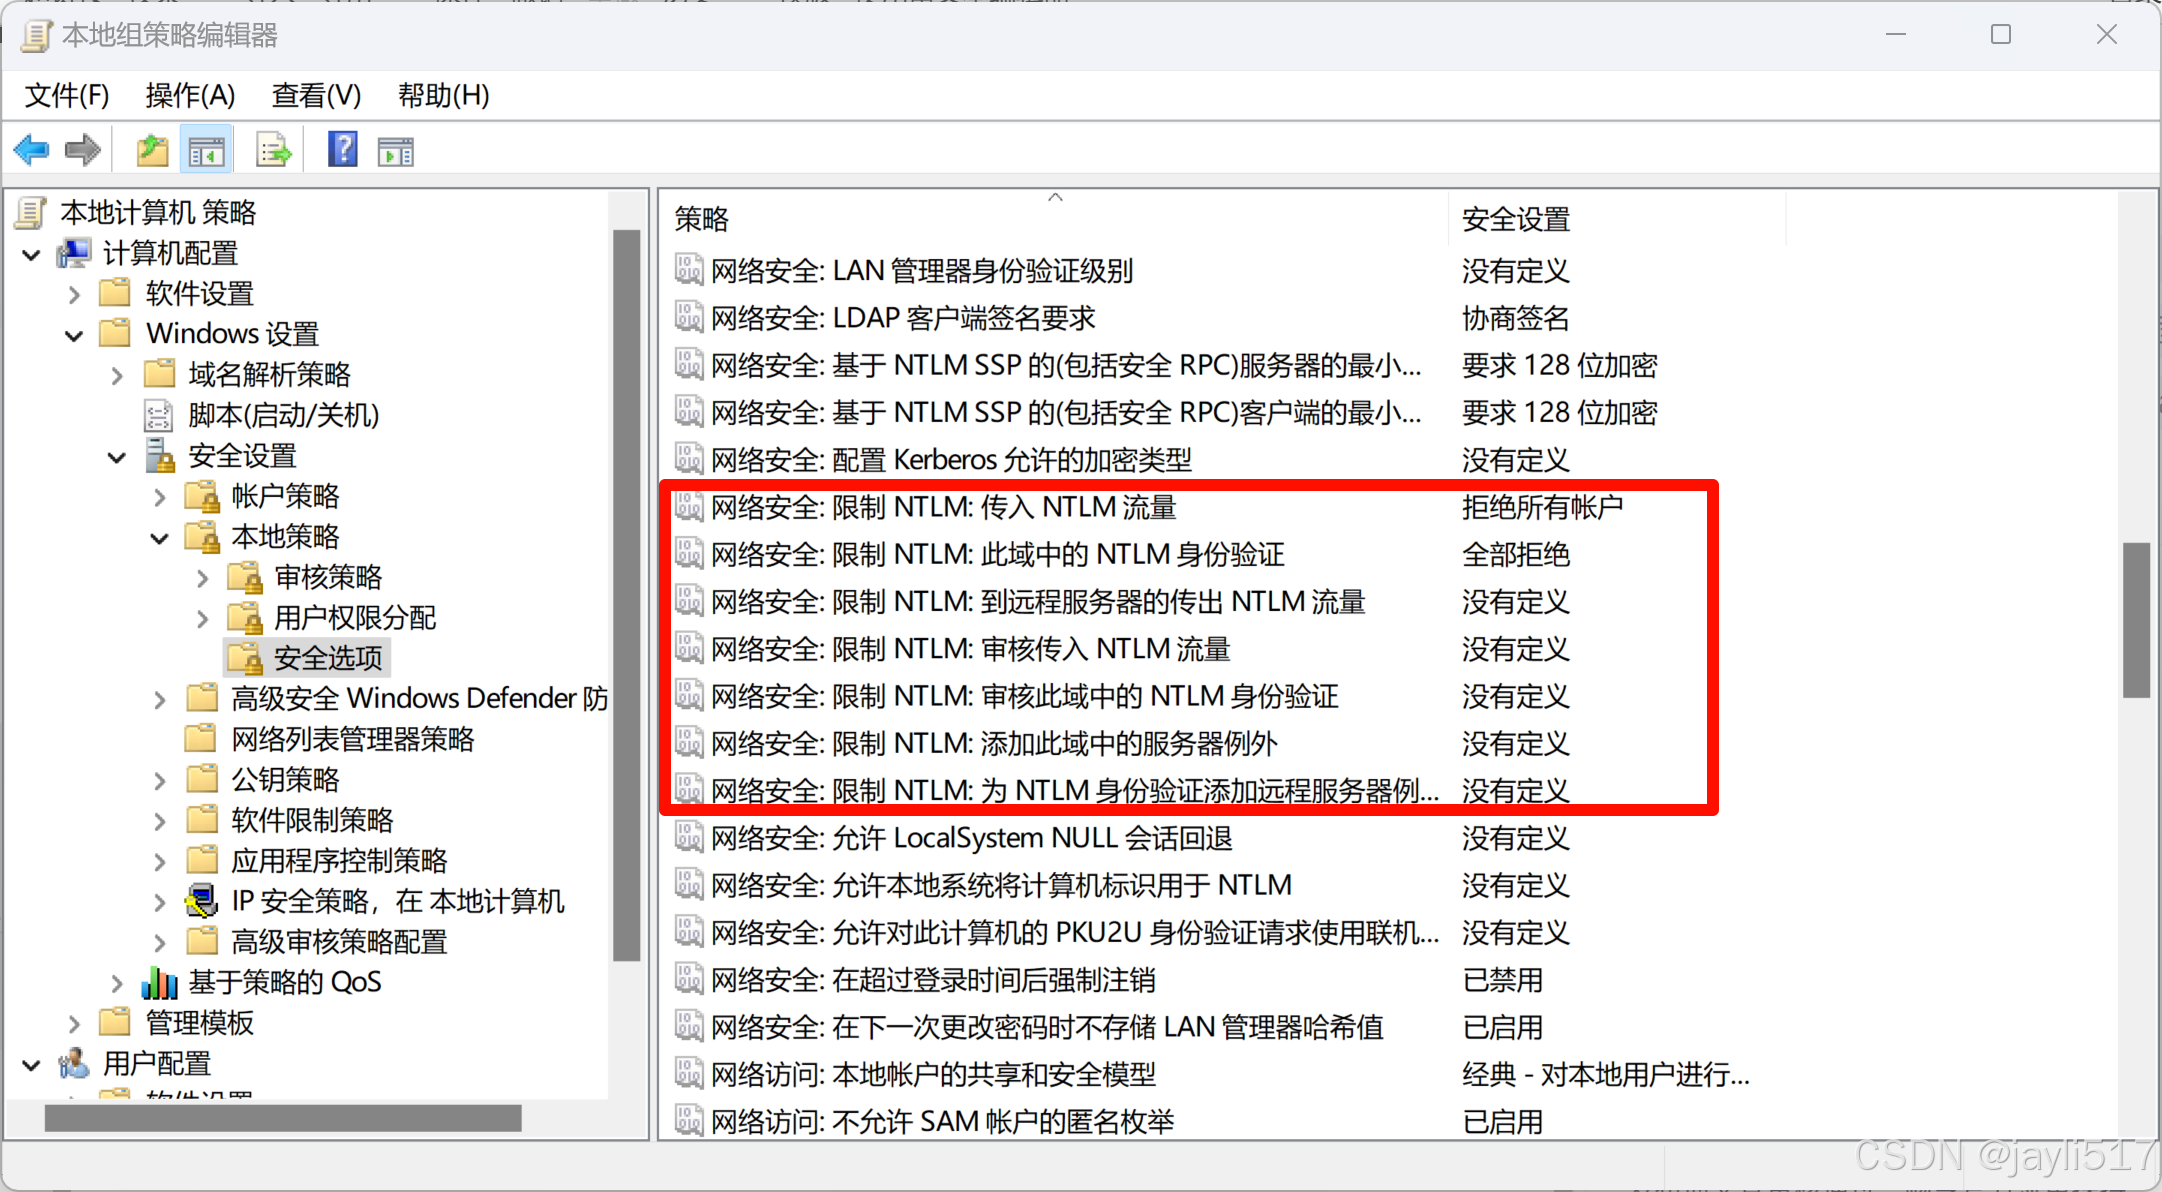Expand the 帐户策略 node
Image resolution: width=2162 pixels, height=1192 pixels.
[160, 497]
